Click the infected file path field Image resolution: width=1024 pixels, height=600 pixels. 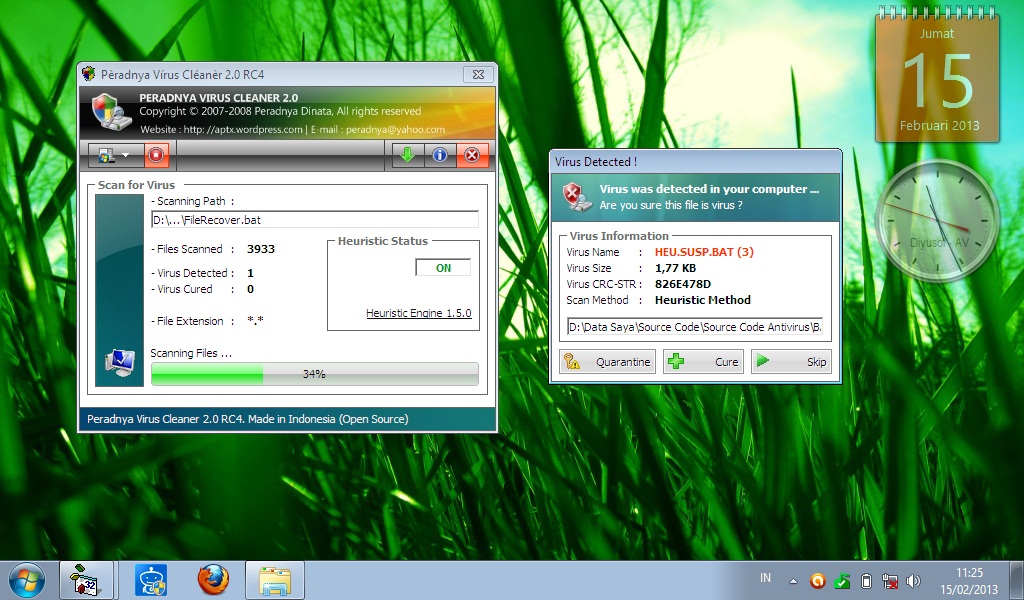(695, 326)
